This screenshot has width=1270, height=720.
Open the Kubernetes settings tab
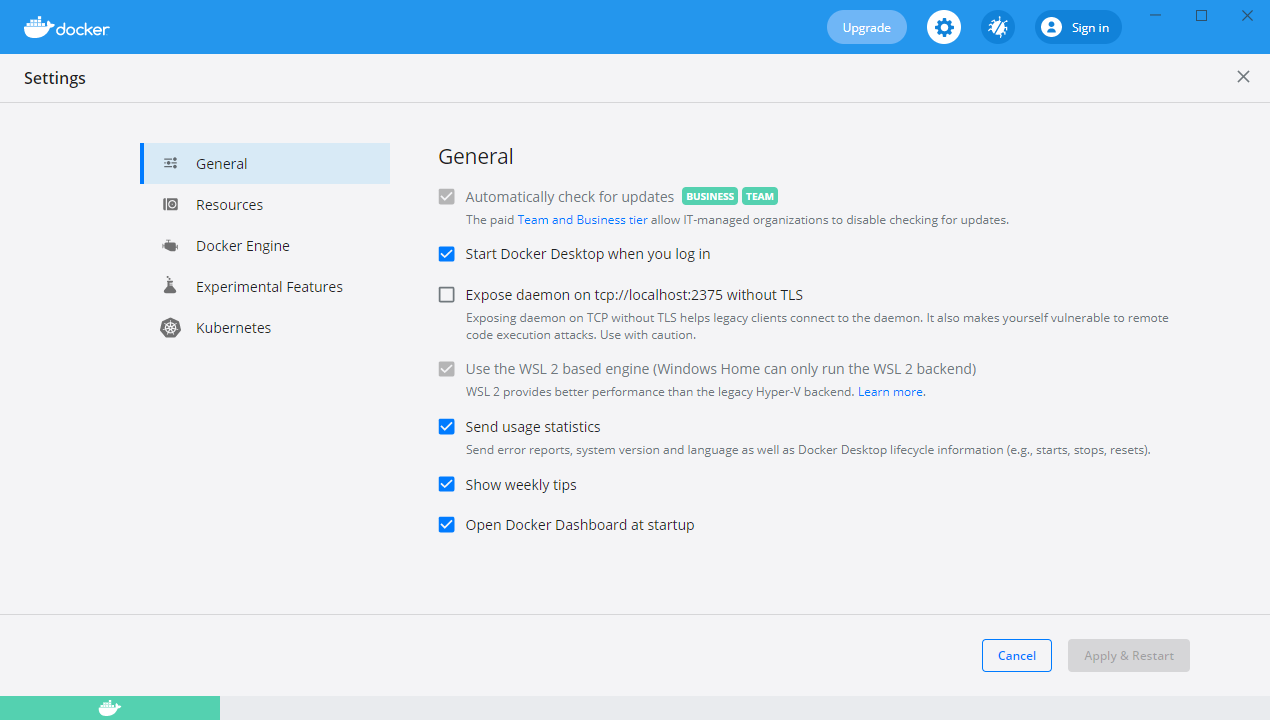click(265, 327)
